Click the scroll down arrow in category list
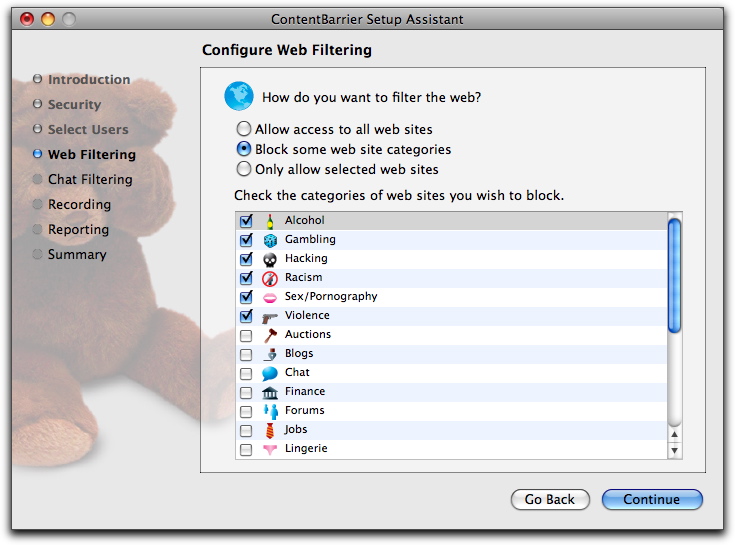This screenshot has width=735, height=545. [x=675, y=450]
